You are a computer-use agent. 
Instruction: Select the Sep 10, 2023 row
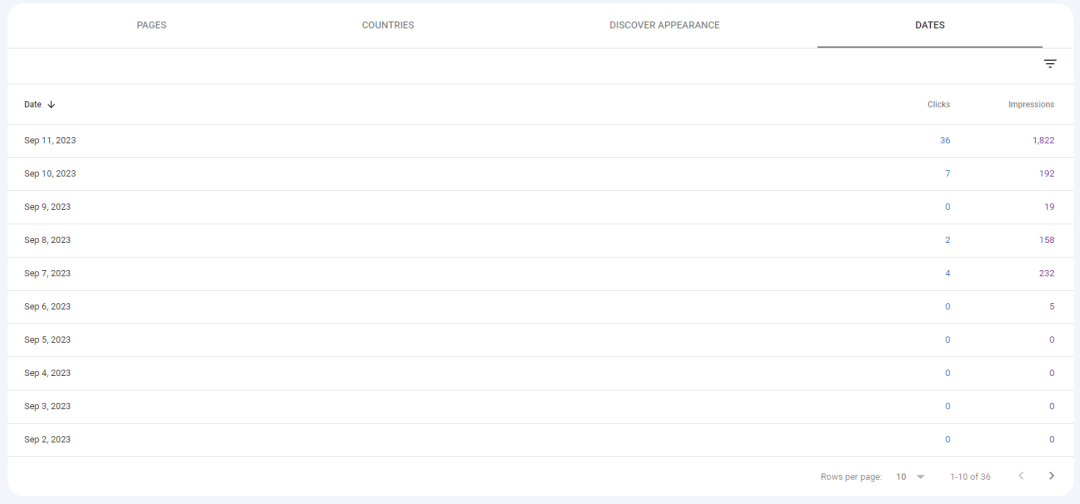coord(540,174)
